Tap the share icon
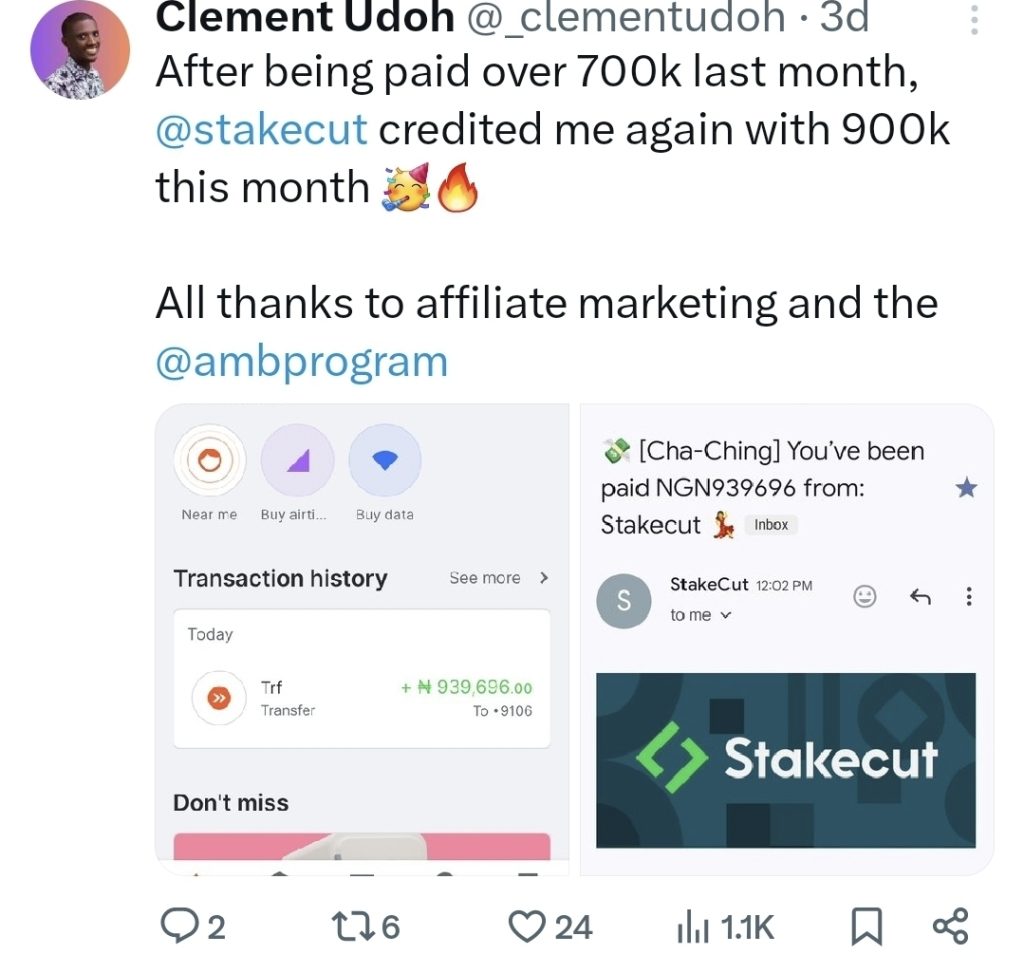 pyautogui.click(x=950, y=926)
